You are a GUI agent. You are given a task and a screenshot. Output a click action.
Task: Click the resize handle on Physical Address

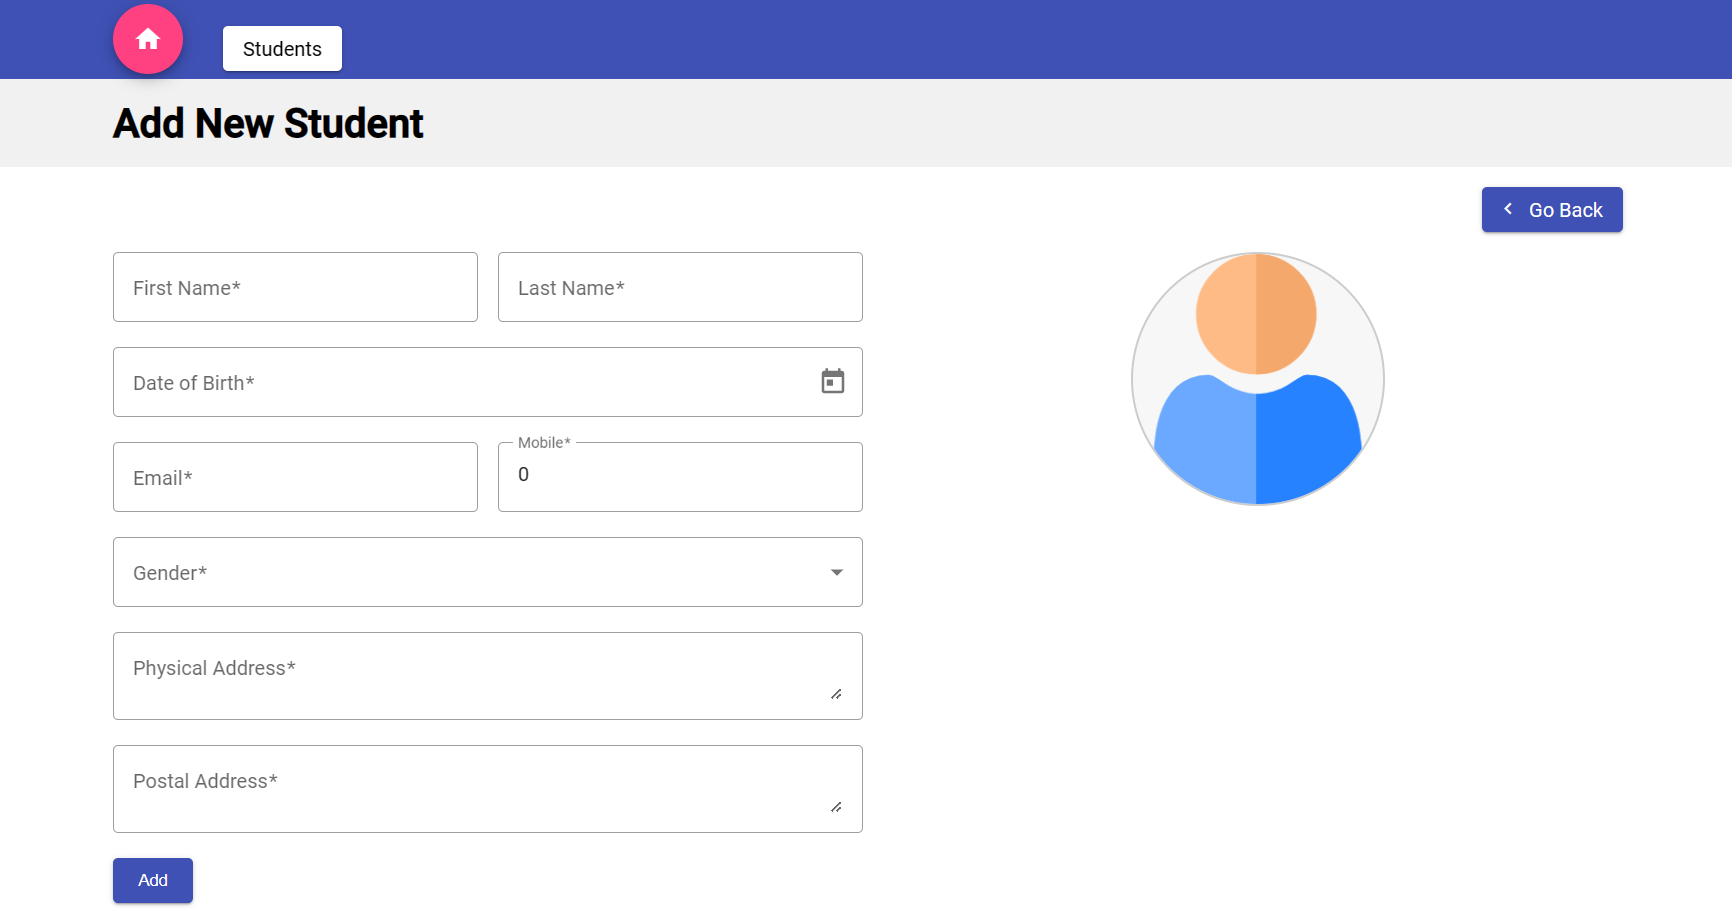click(x=837, y=694)
